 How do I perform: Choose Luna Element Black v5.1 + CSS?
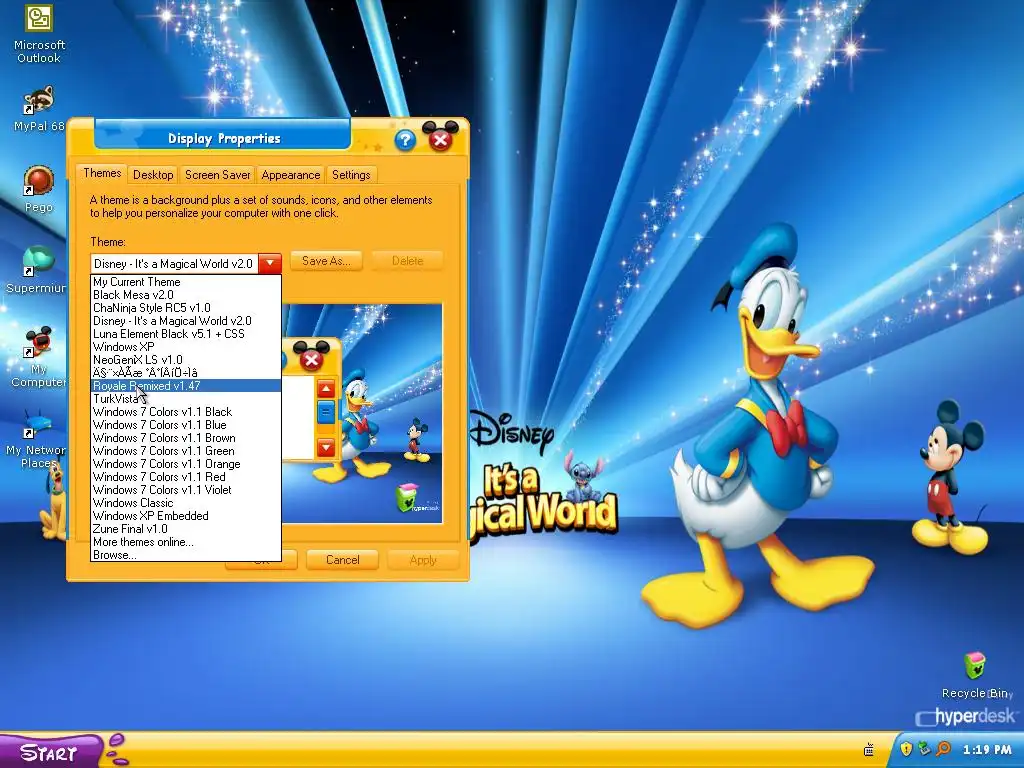coord(186,334)
